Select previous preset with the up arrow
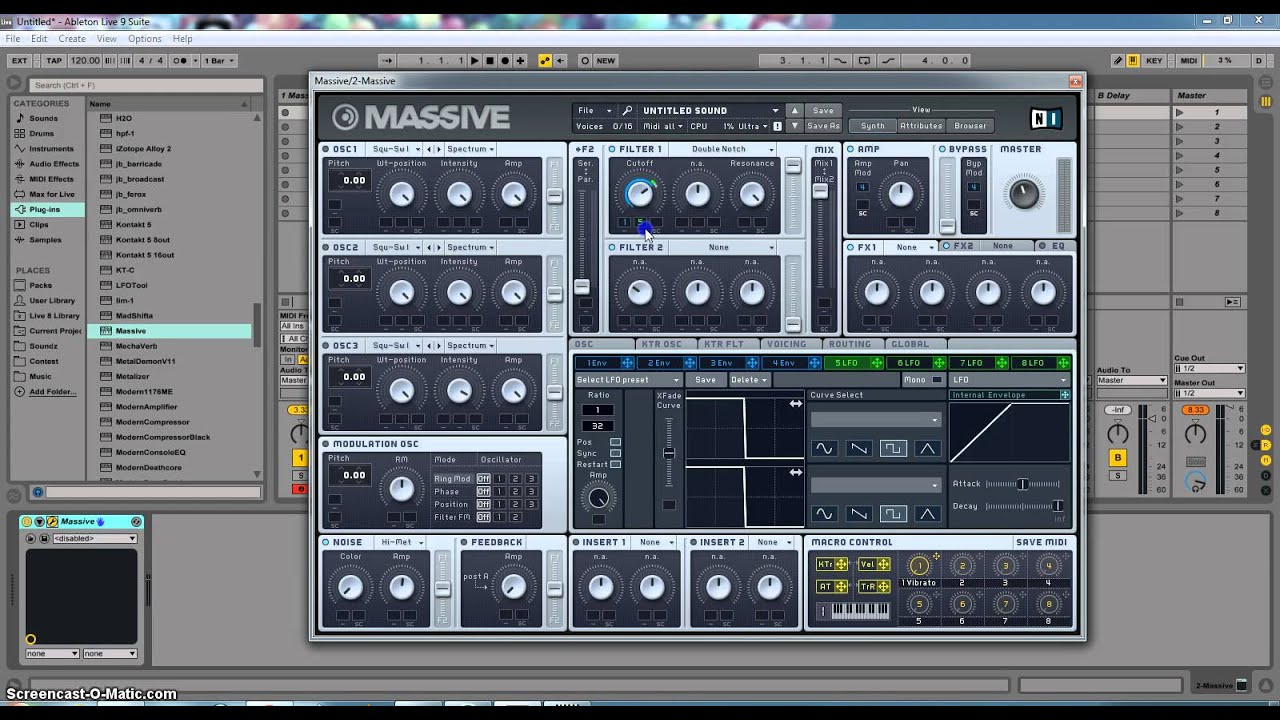 tap(795, 110)
